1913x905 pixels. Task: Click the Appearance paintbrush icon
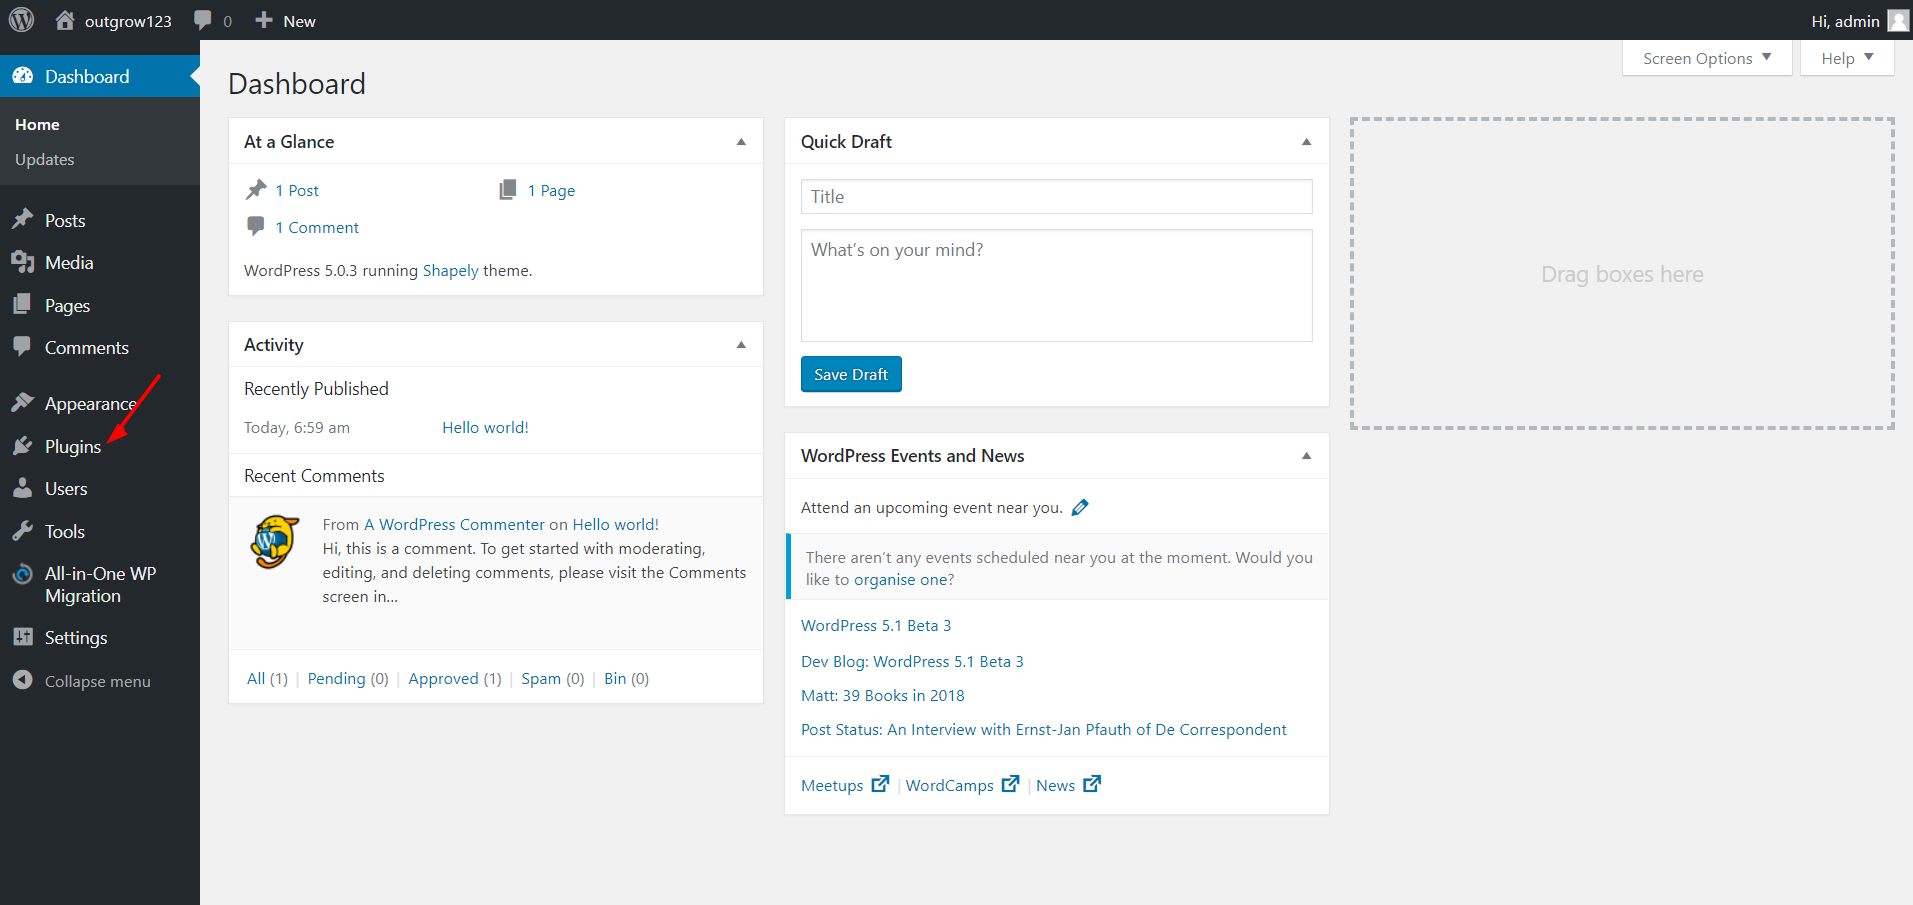[x=22, y=403]
